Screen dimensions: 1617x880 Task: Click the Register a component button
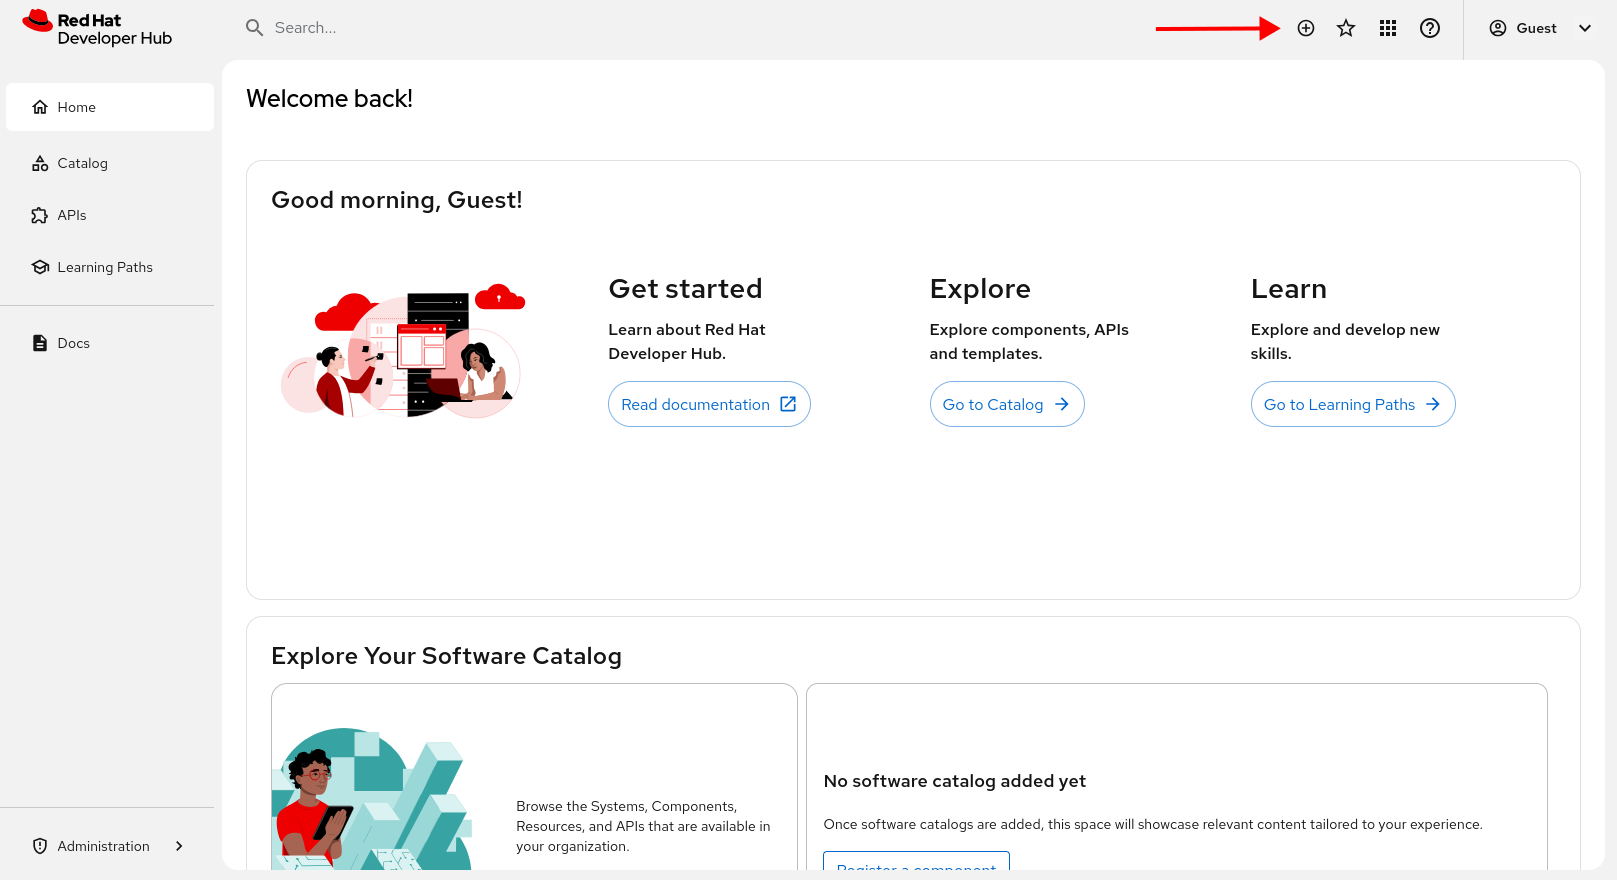(x=915, y=862)
